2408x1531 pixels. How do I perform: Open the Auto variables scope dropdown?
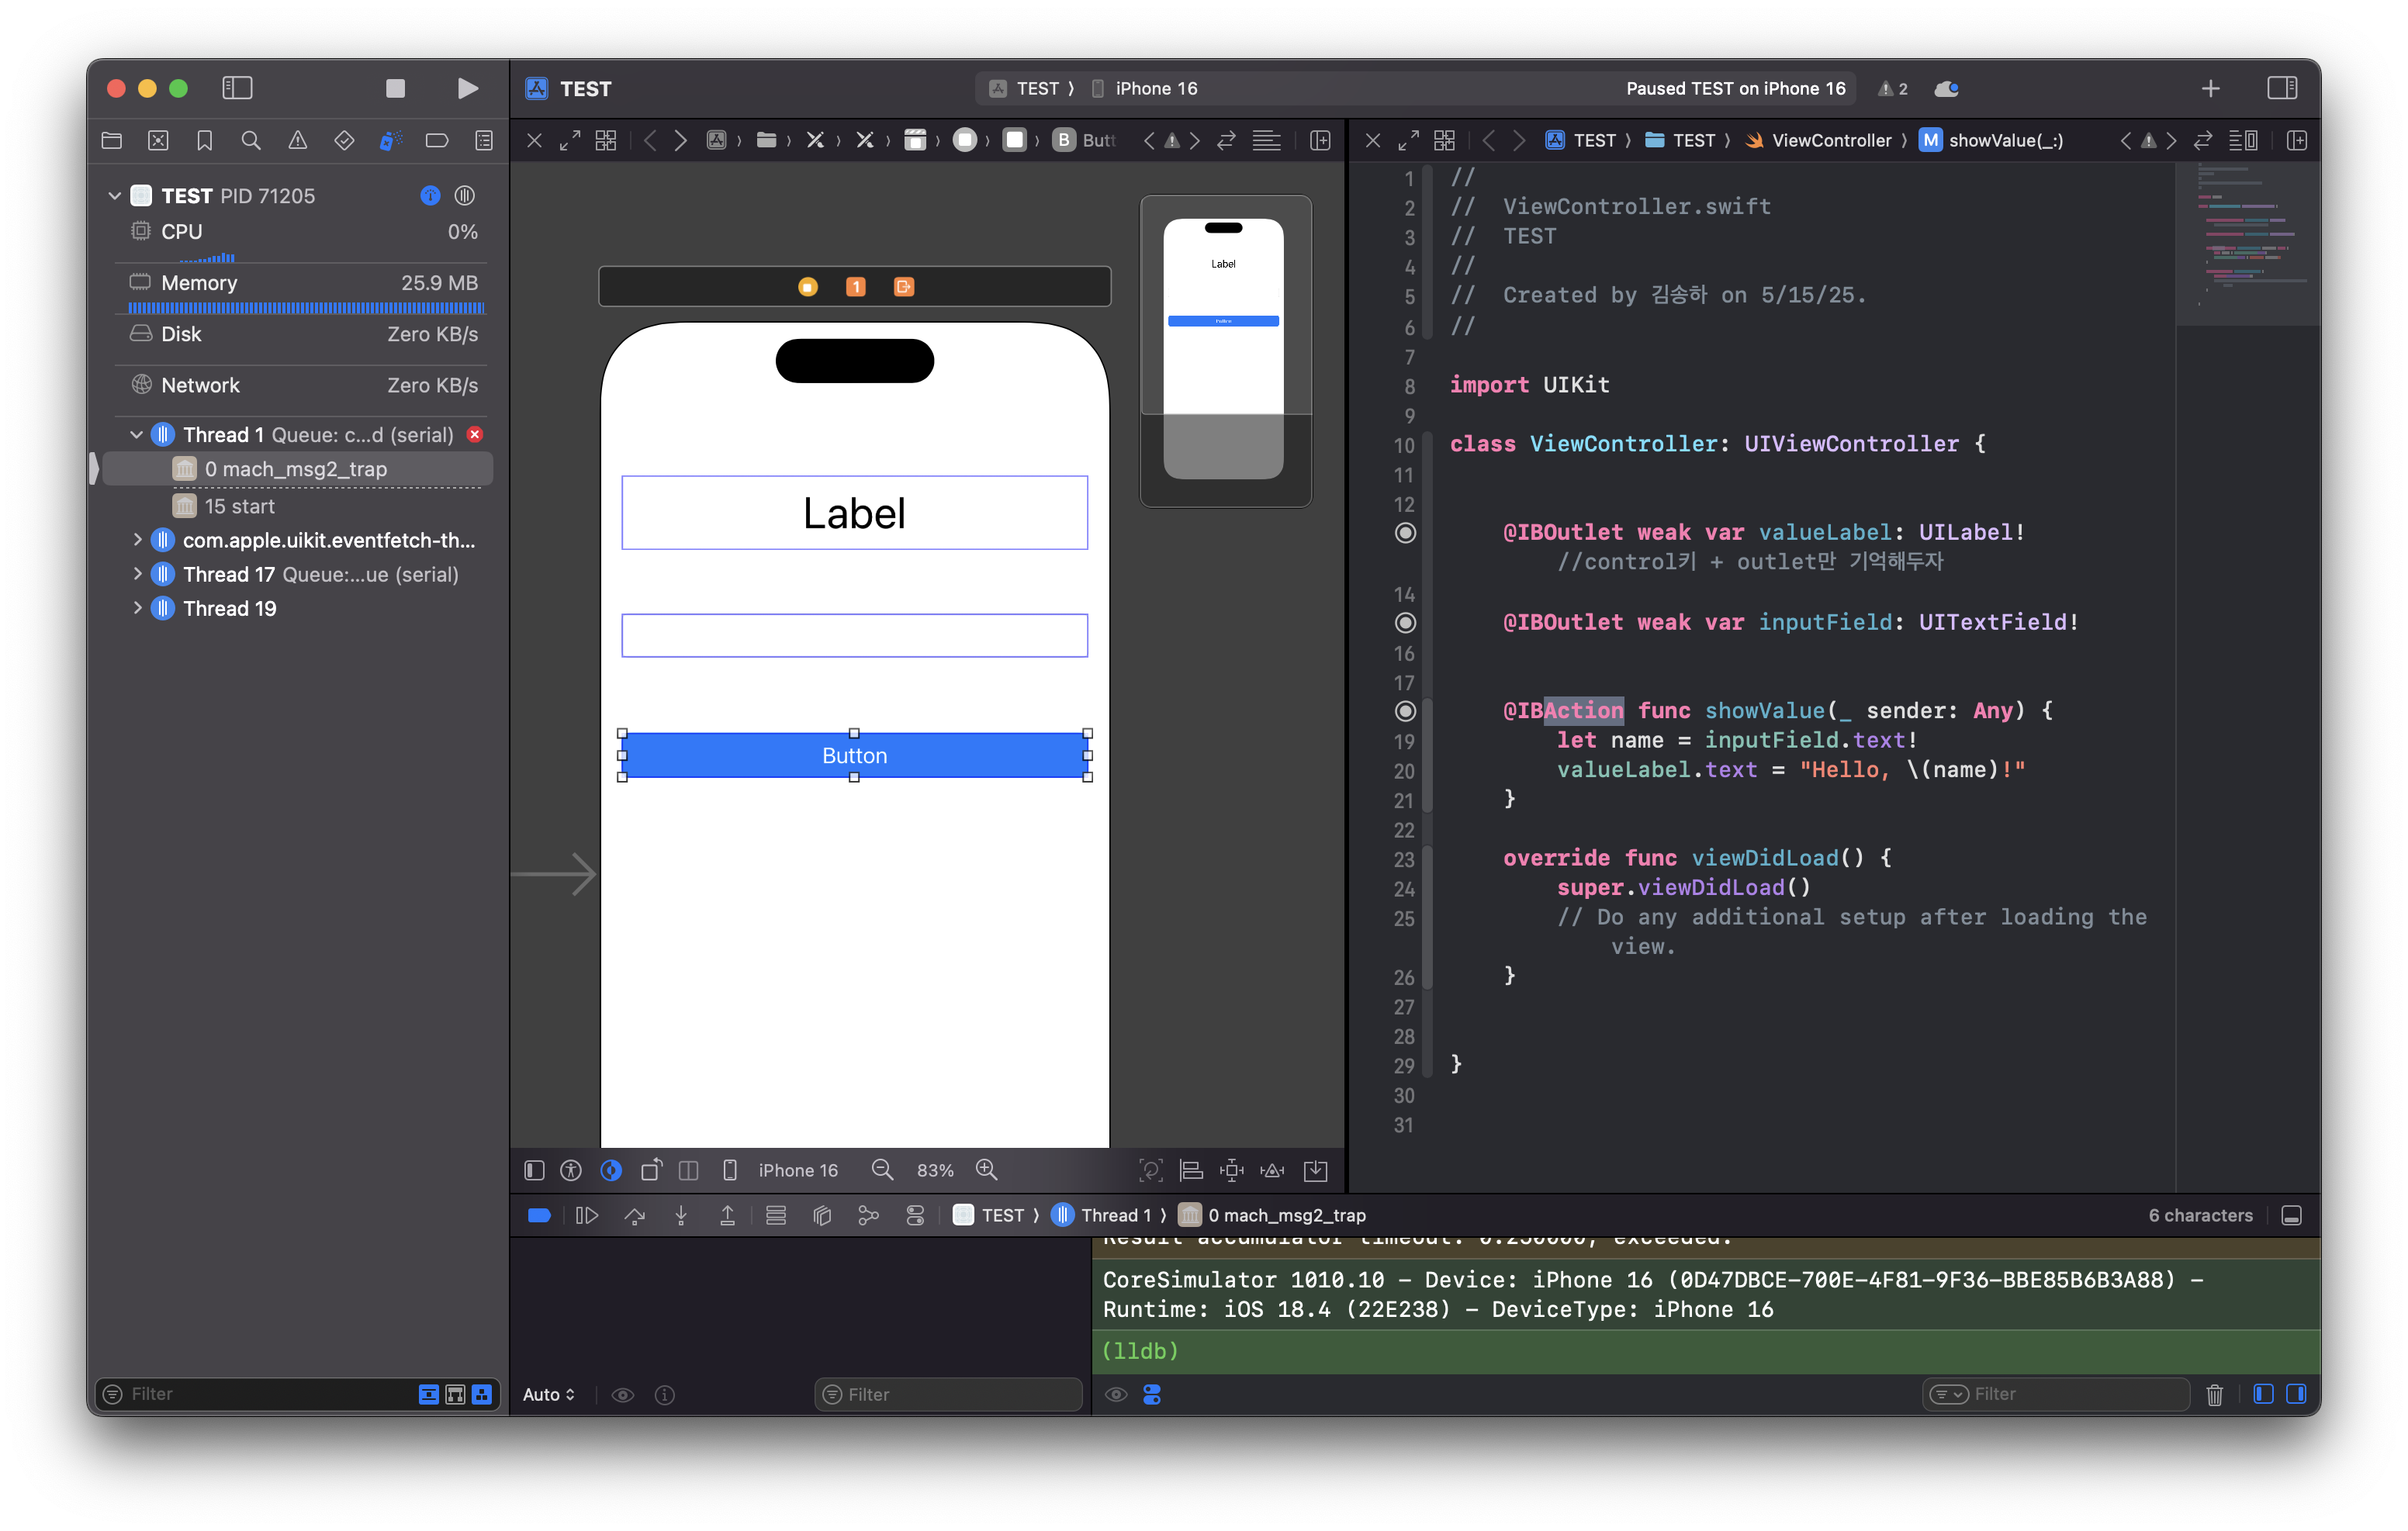coord(548,1394)
